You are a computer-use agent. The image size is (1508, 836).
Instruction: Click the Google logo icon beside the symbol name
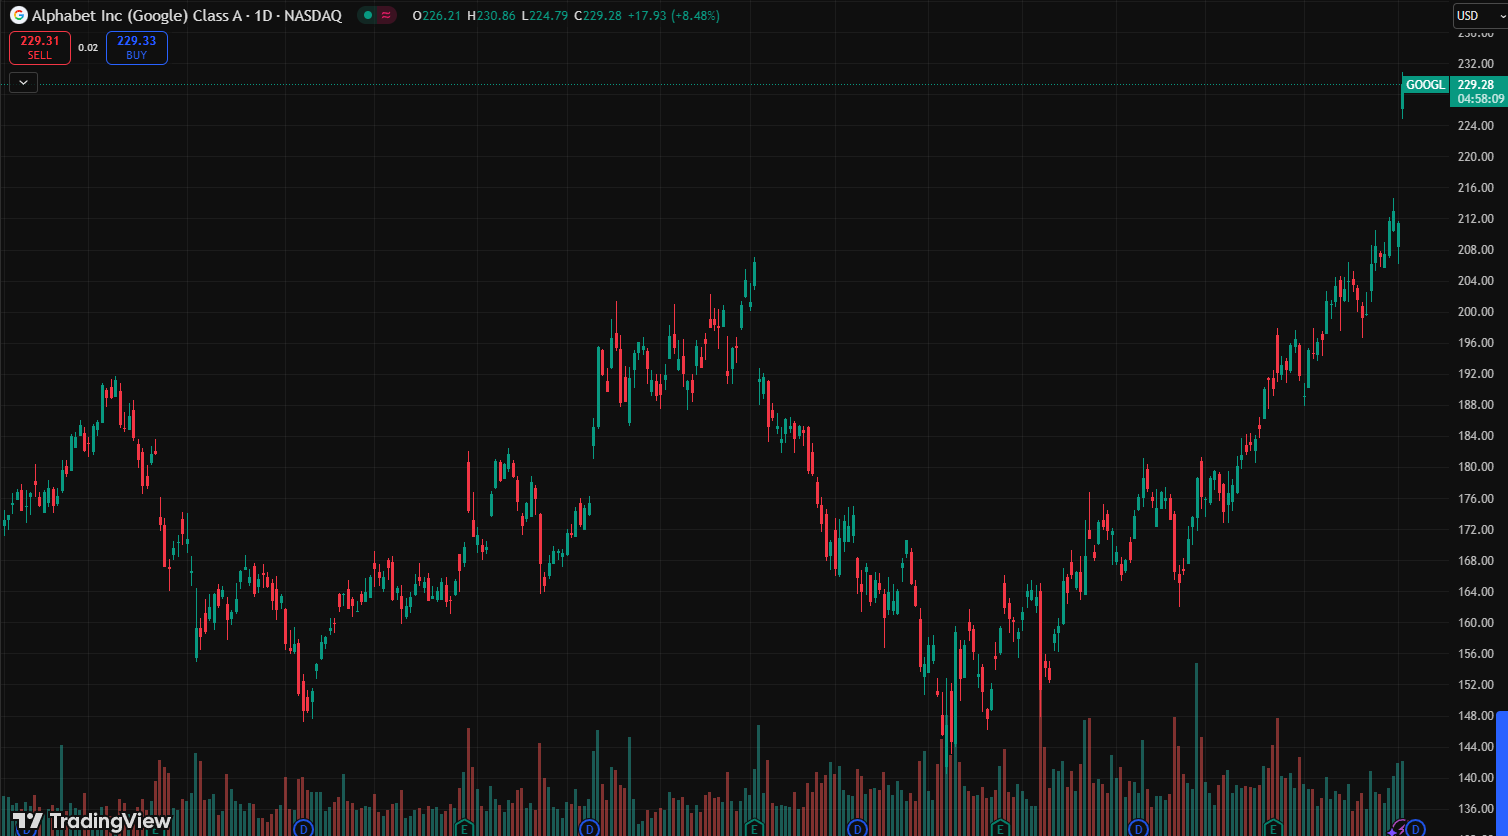[x=18, y=16]
